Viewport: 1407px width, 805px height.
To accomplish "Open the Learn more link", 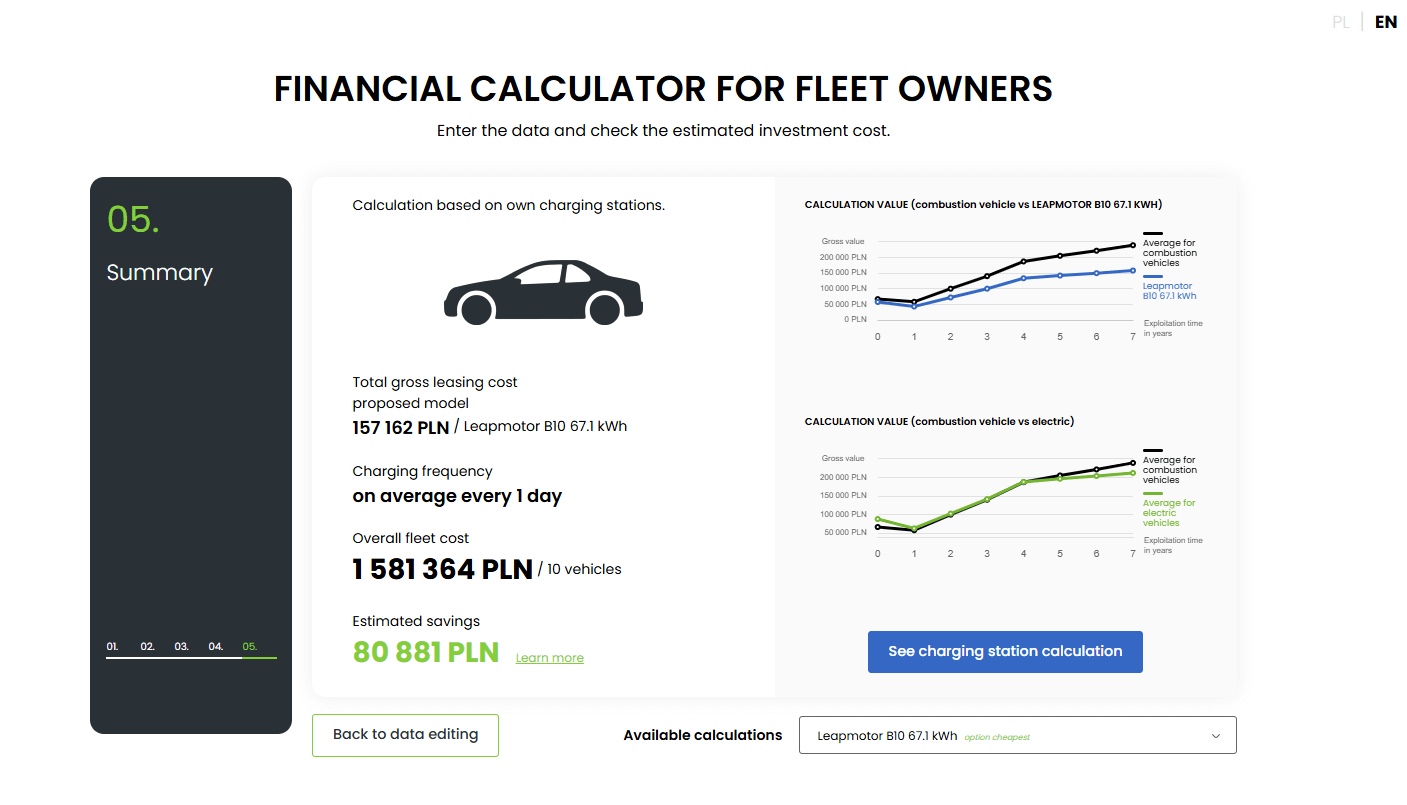I will [549, 658].
